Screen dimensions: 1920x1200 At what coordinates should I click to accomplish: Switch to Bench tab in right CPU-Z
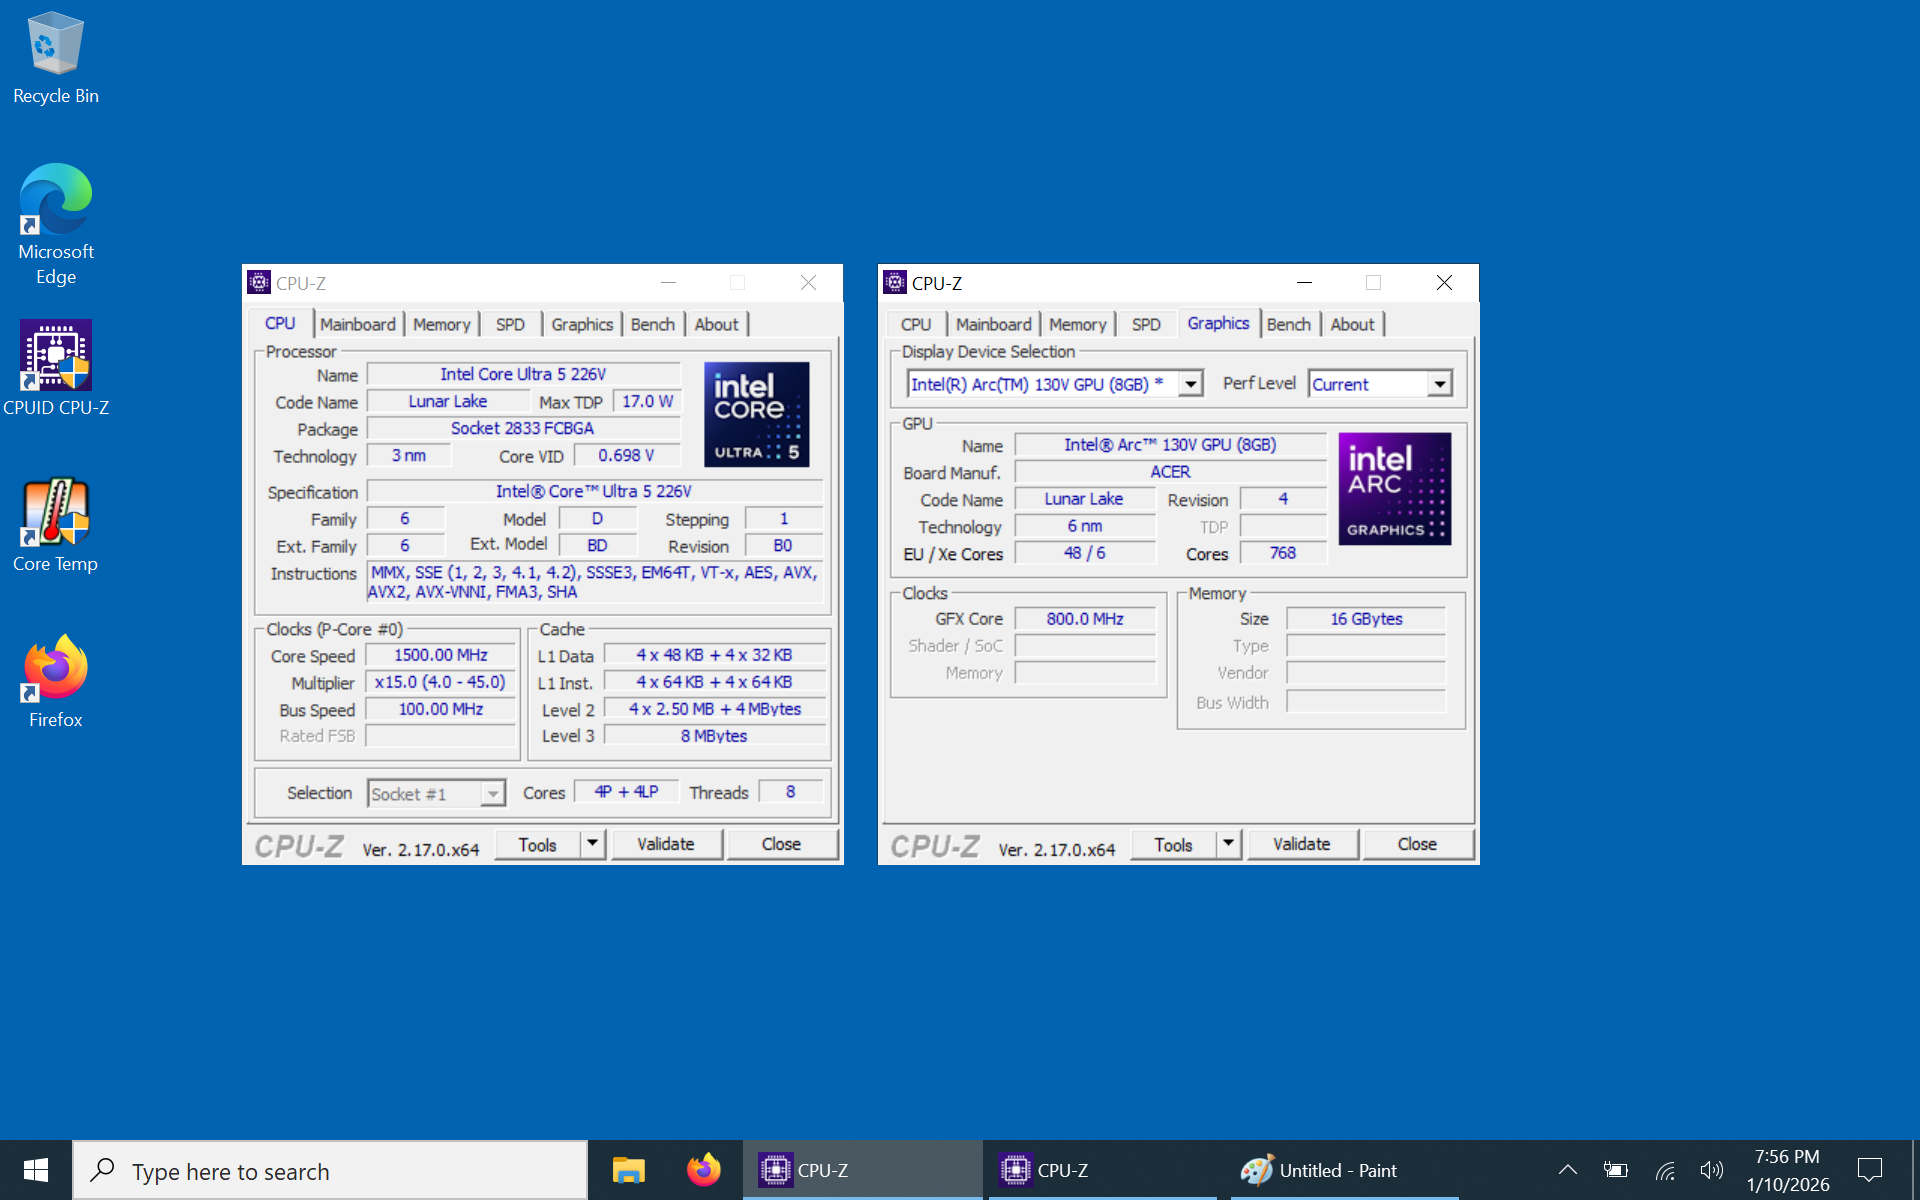tap(1288, 324)
